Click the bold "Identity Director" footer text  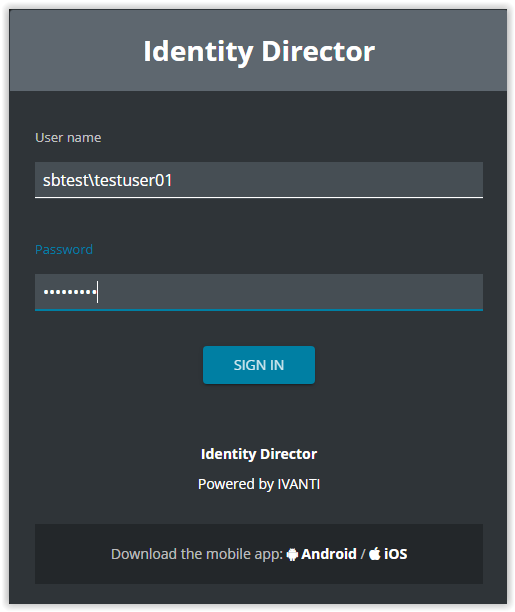tap(259, 454)
